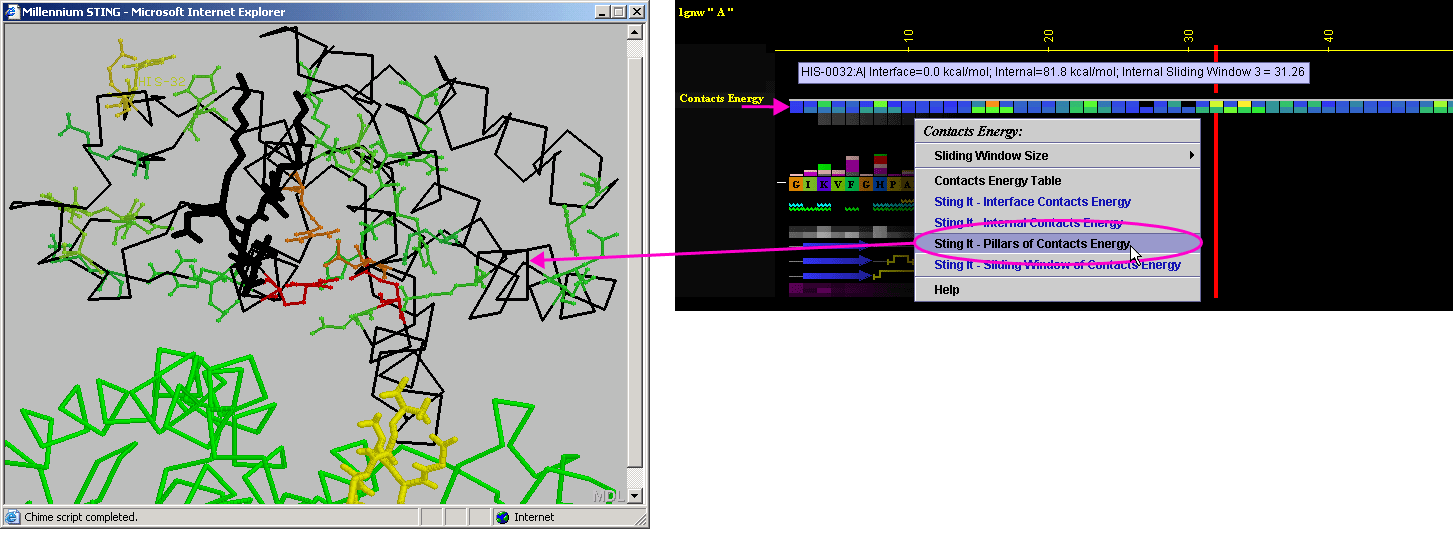Choose Sting It - Sliding Window of Contacts Energy
This screenshot has width=1453, height=539.
[x=1057, y=265]
